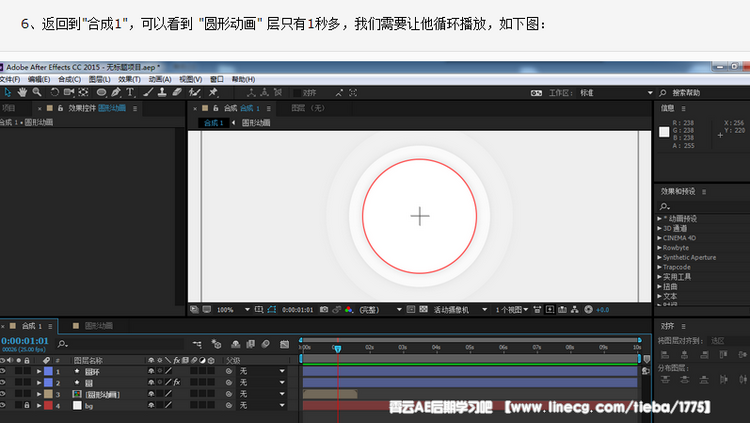
Task: Expand bg layer properties triangle
Action: coord(39,406)
